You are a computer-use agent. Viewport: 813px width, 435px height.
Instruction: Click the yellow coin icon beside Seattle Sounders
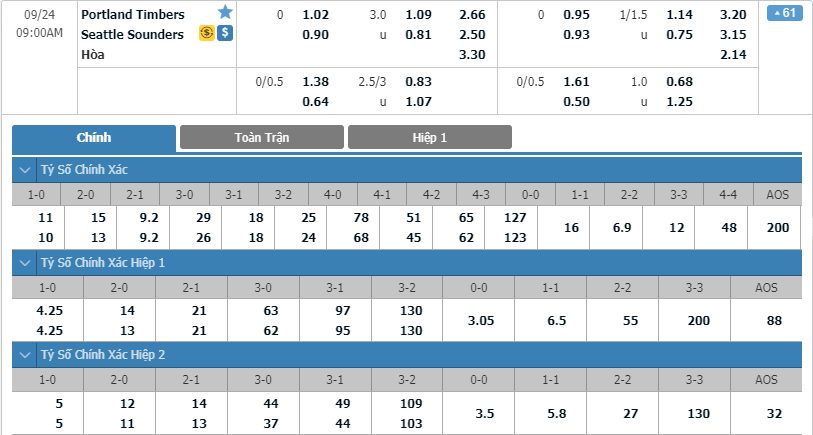206,34
